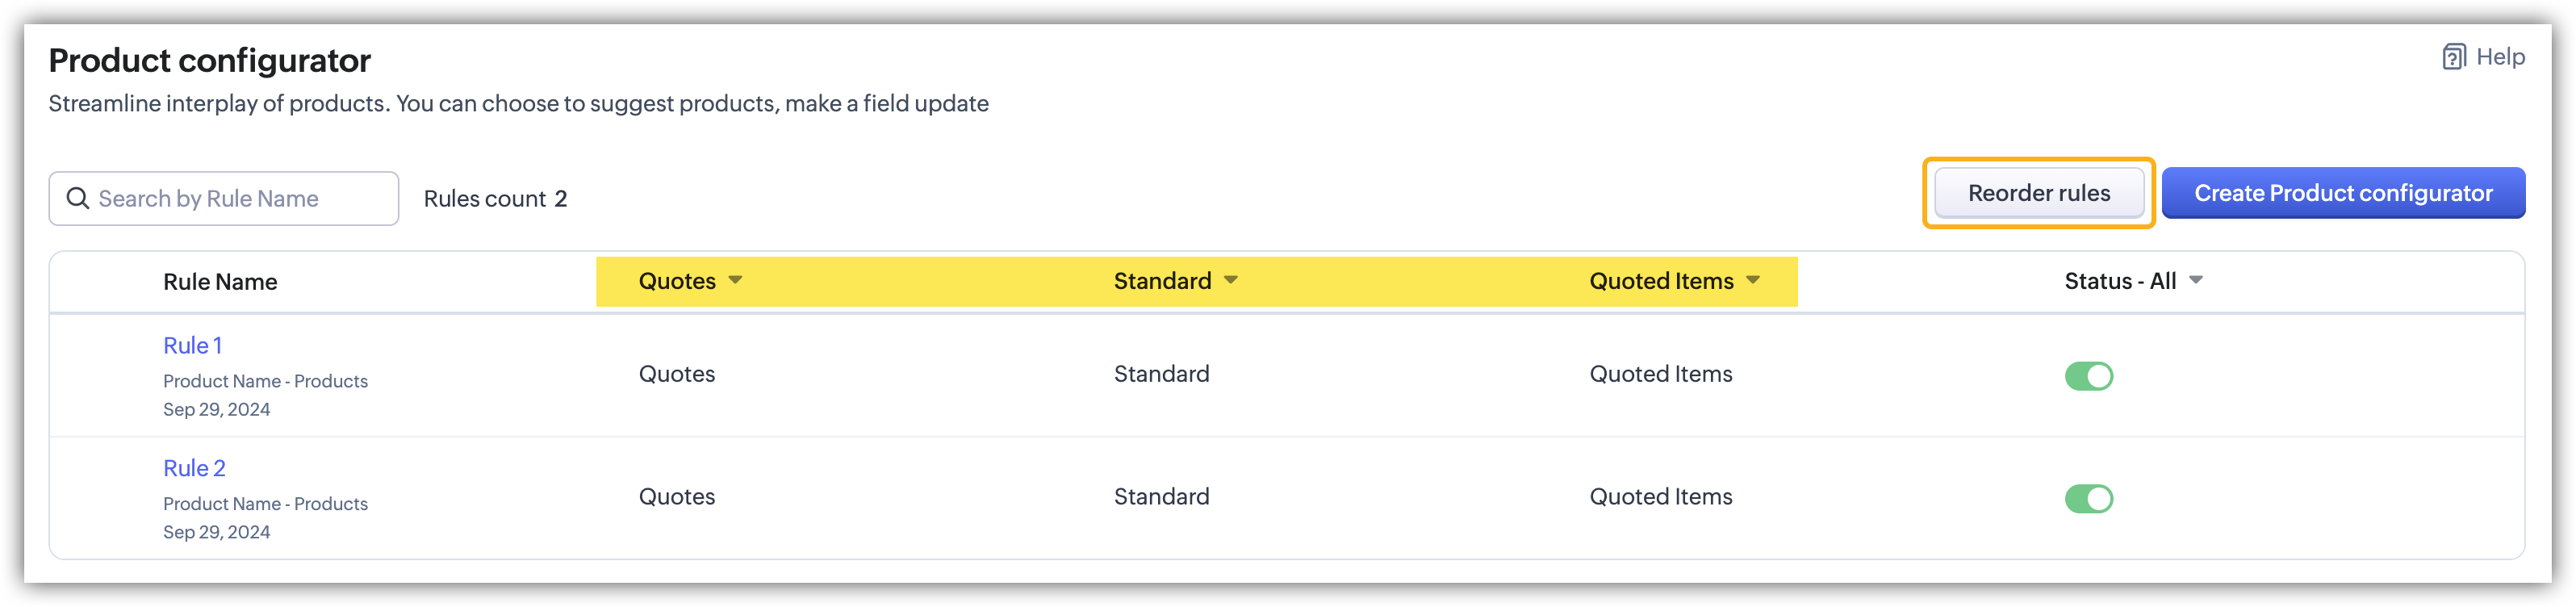The width and height of the screenshot is (2576, 607).
Task: Click the Help document icon
Action: point(2453,57)
